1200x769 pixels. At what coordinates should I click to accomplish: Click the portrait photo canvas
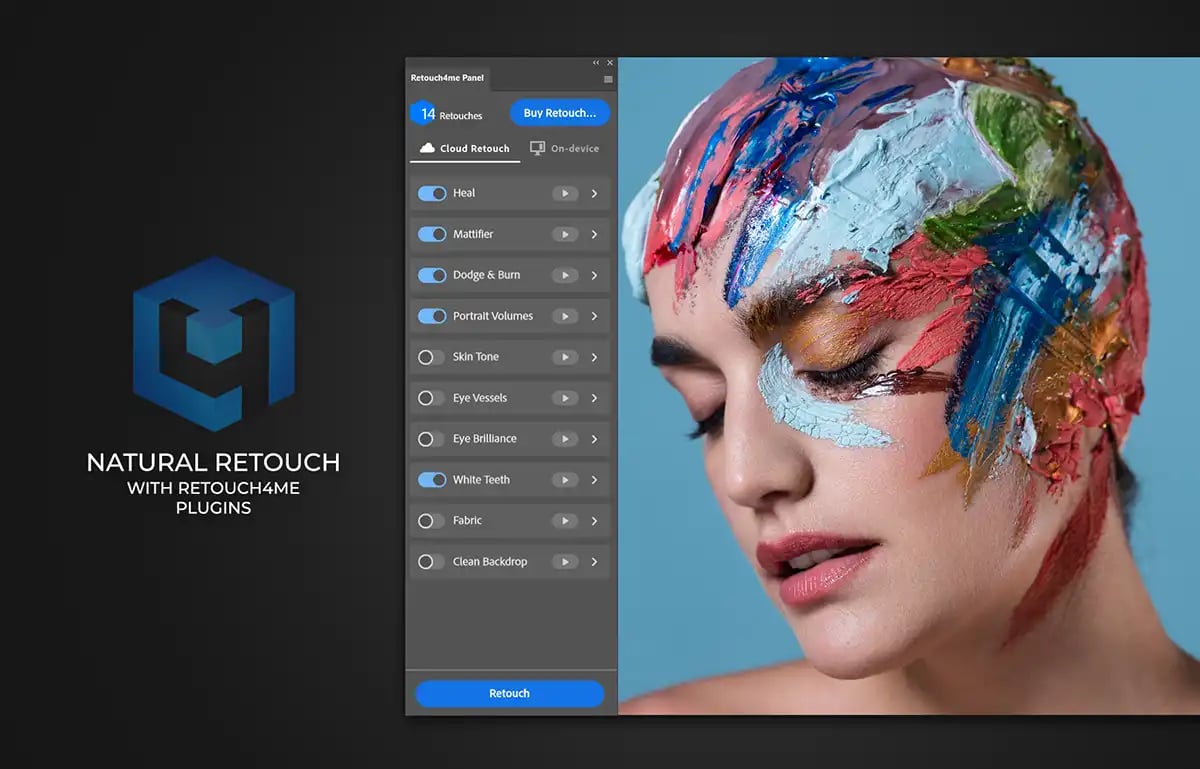908,385
